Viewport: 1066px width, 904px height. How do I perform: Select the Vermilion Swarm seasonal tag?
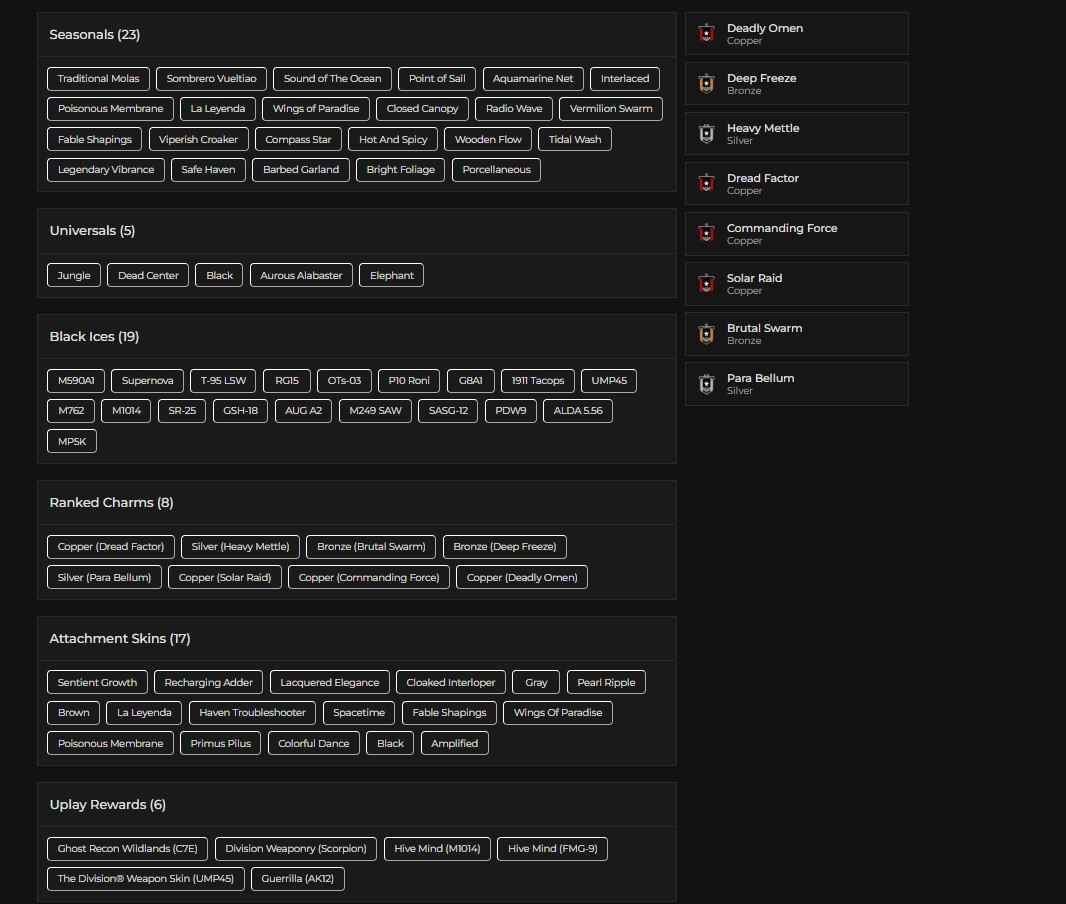pyautogui.click(x=611, y=109)
